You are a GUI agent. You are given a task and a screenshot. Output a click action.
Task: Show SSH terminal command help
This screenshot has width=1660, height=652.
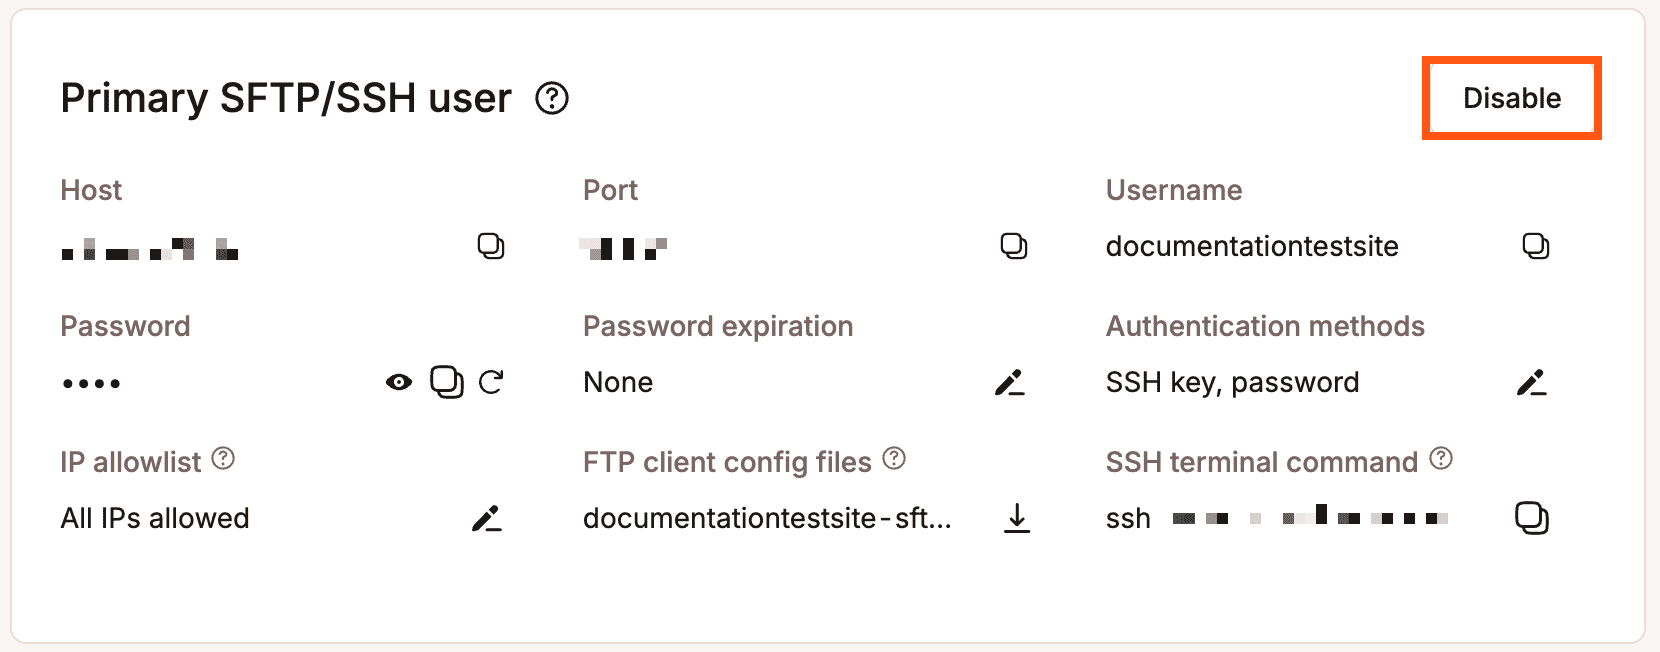[x=1441, y=459]
